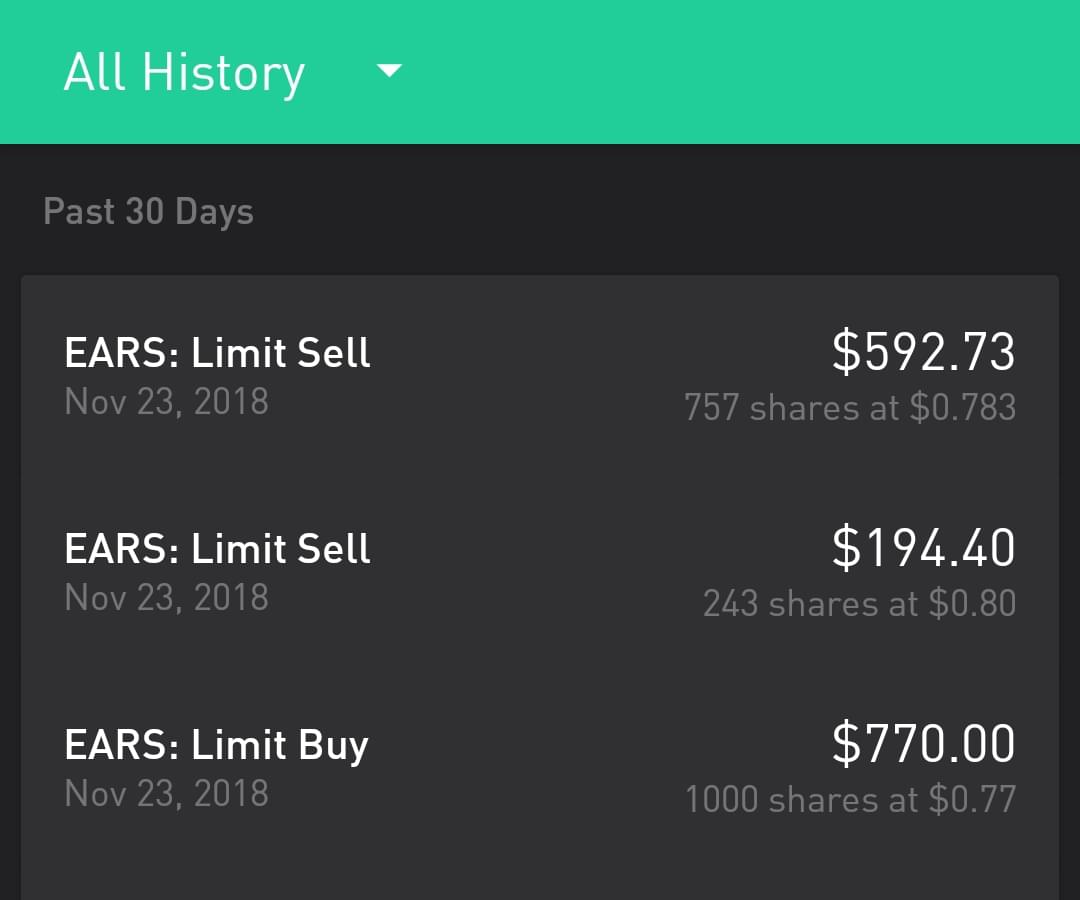
Task: Tap the $194.40 amount
Action: (x=923, y=549)
